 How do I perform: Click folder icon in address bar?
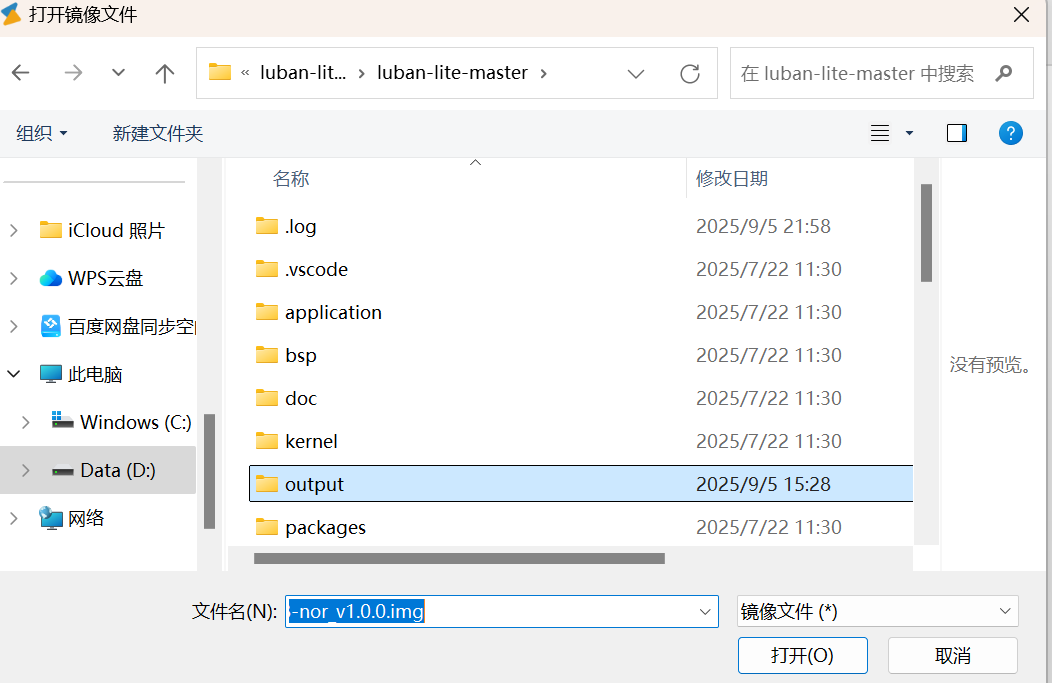pyautogui.click(x=219, y=72)
